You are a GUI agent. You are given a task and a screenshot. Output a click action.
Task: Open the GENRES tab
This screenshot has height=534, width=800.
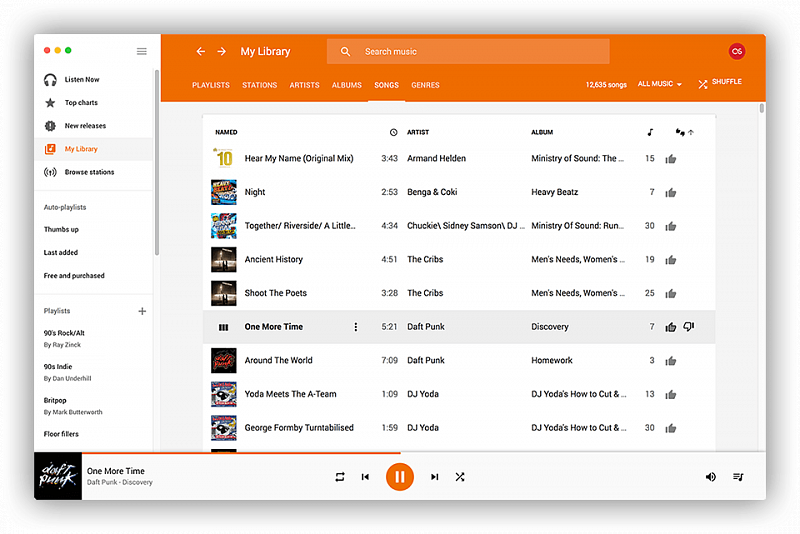(x=425, y=85)
